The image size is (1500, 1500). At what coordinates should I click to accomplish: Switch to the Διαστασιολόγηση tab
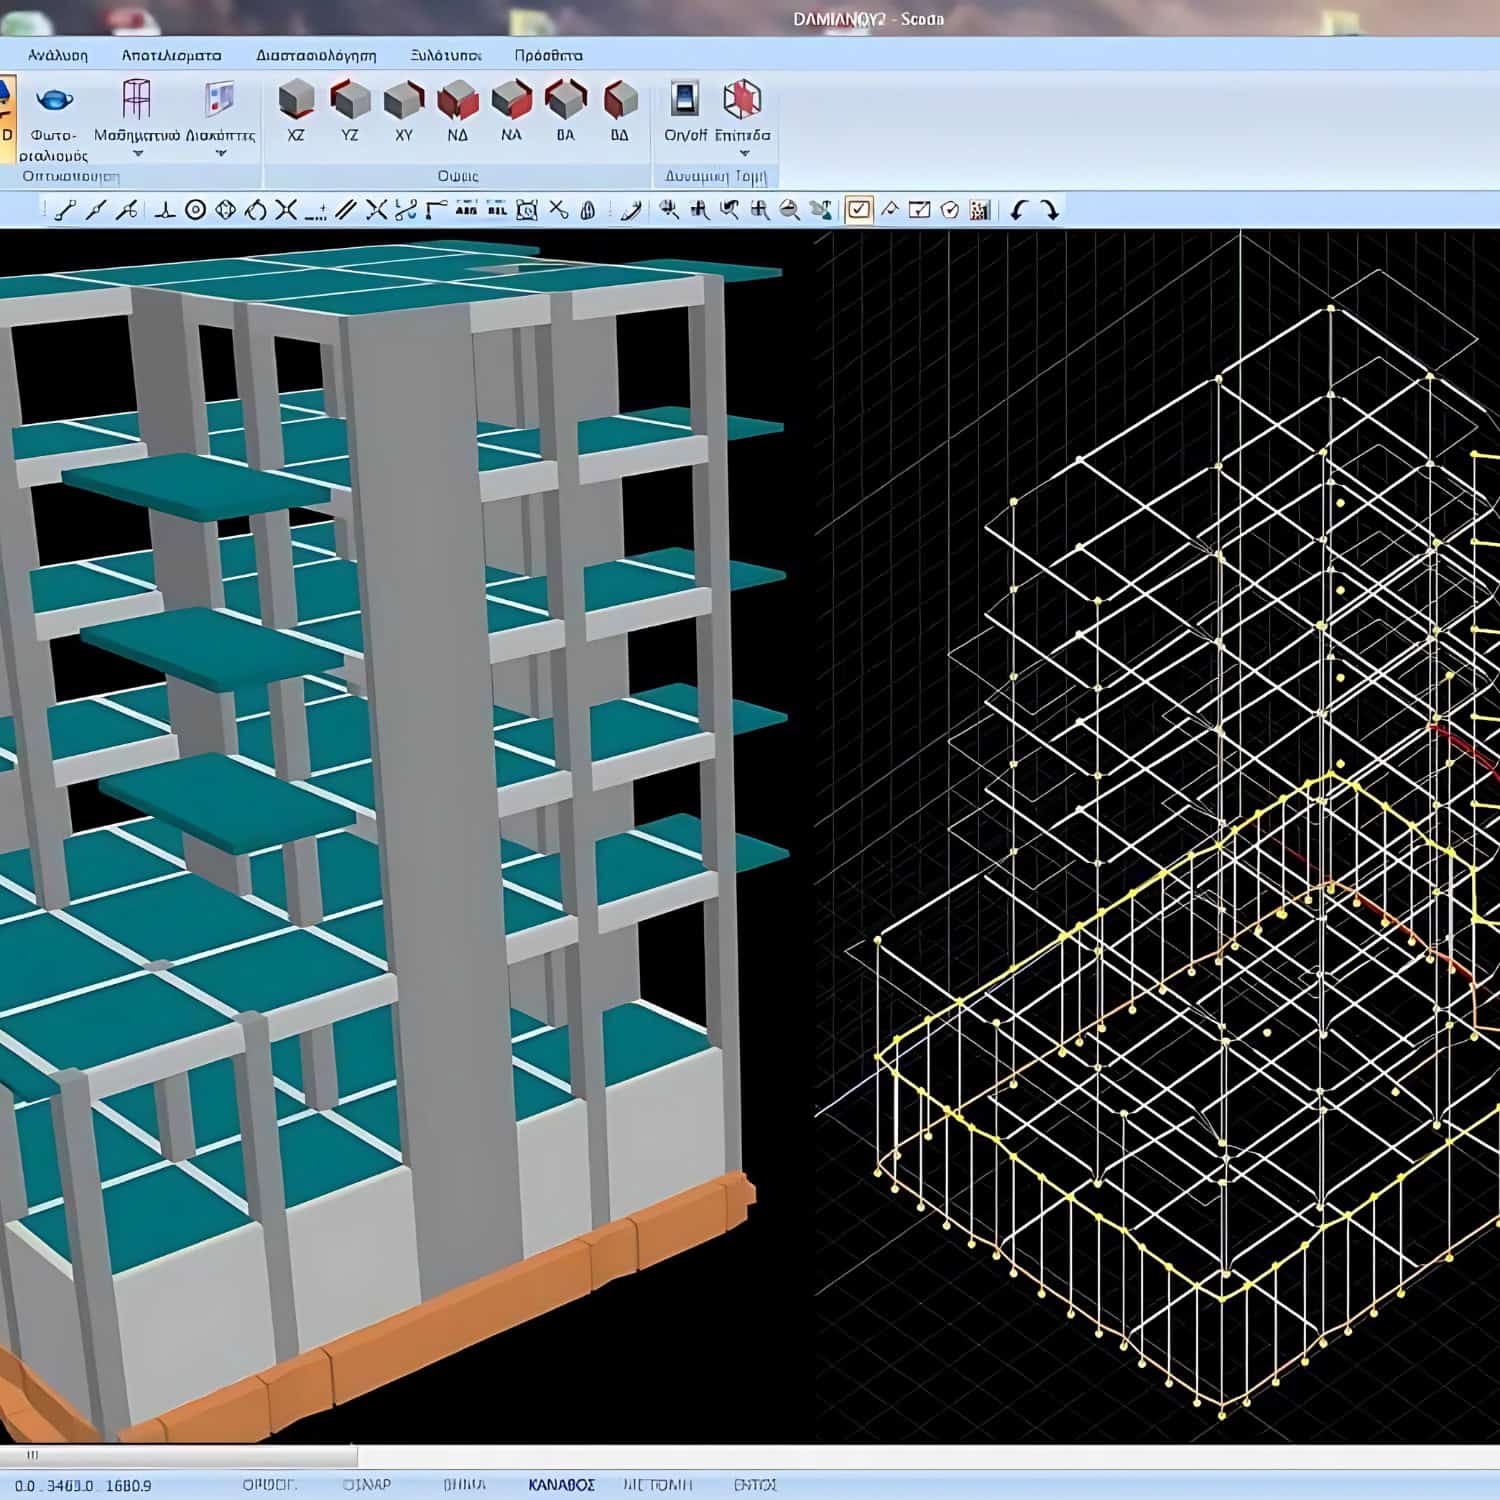[x=316, y=55]
